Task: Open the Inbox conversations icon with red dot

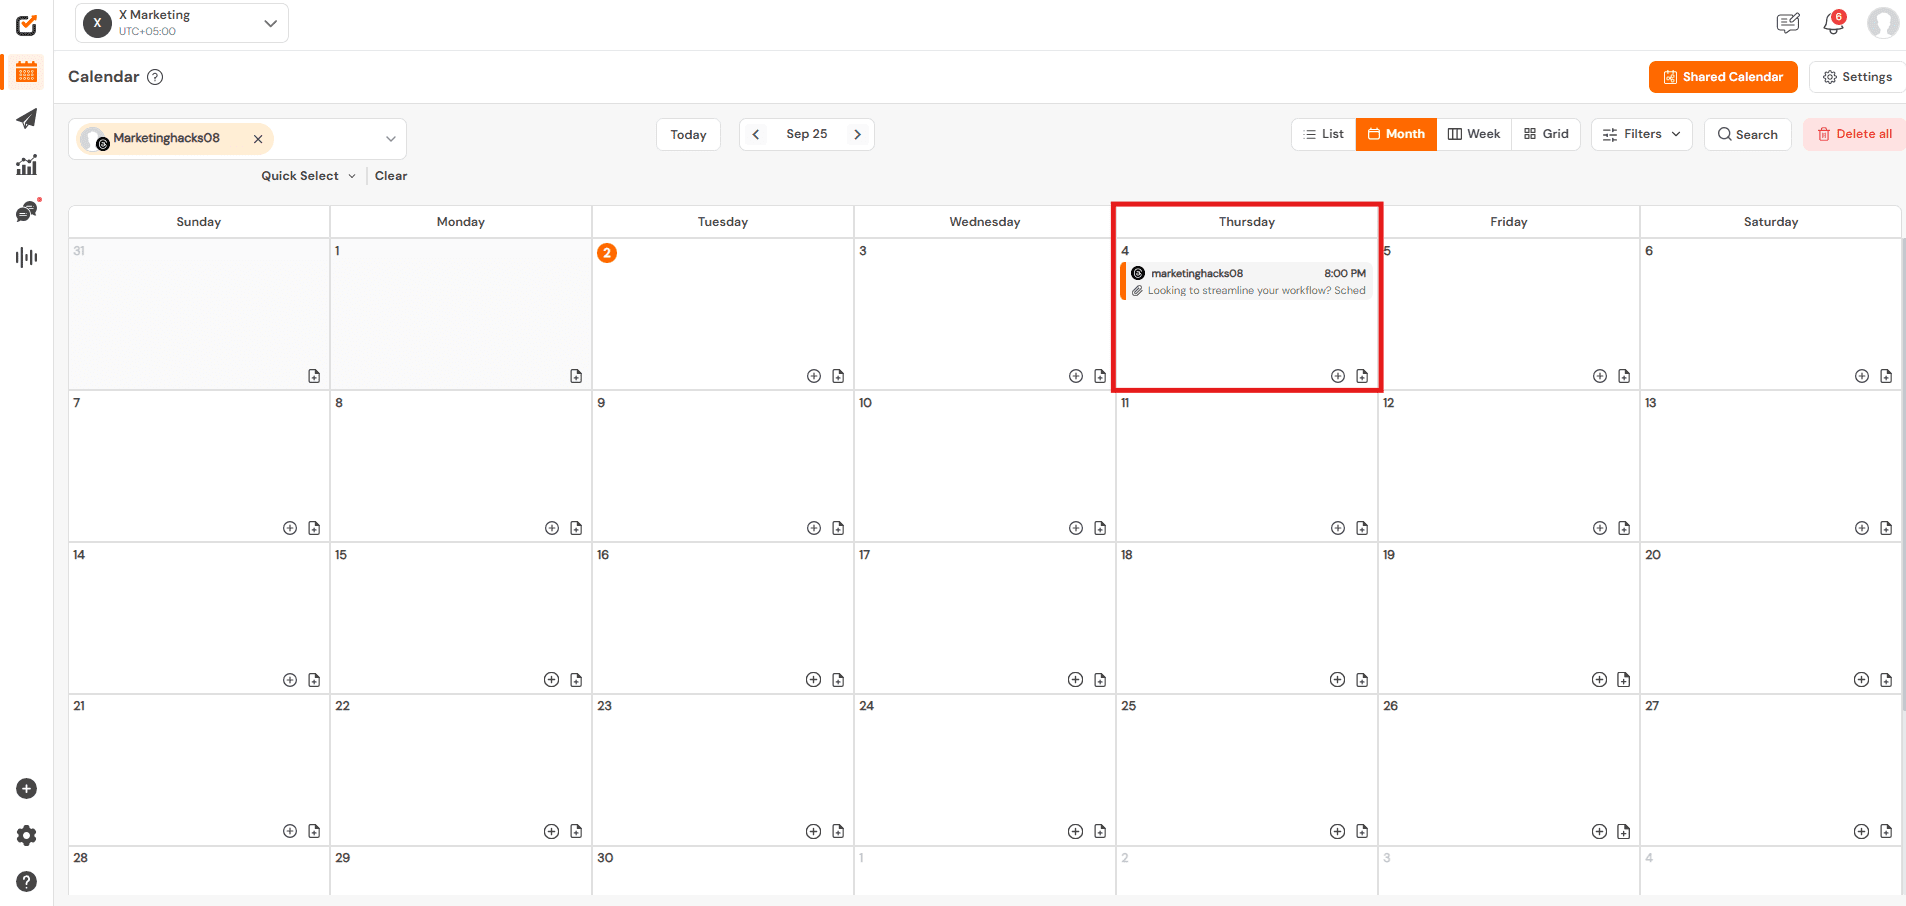Action: (x=26, y=210)
